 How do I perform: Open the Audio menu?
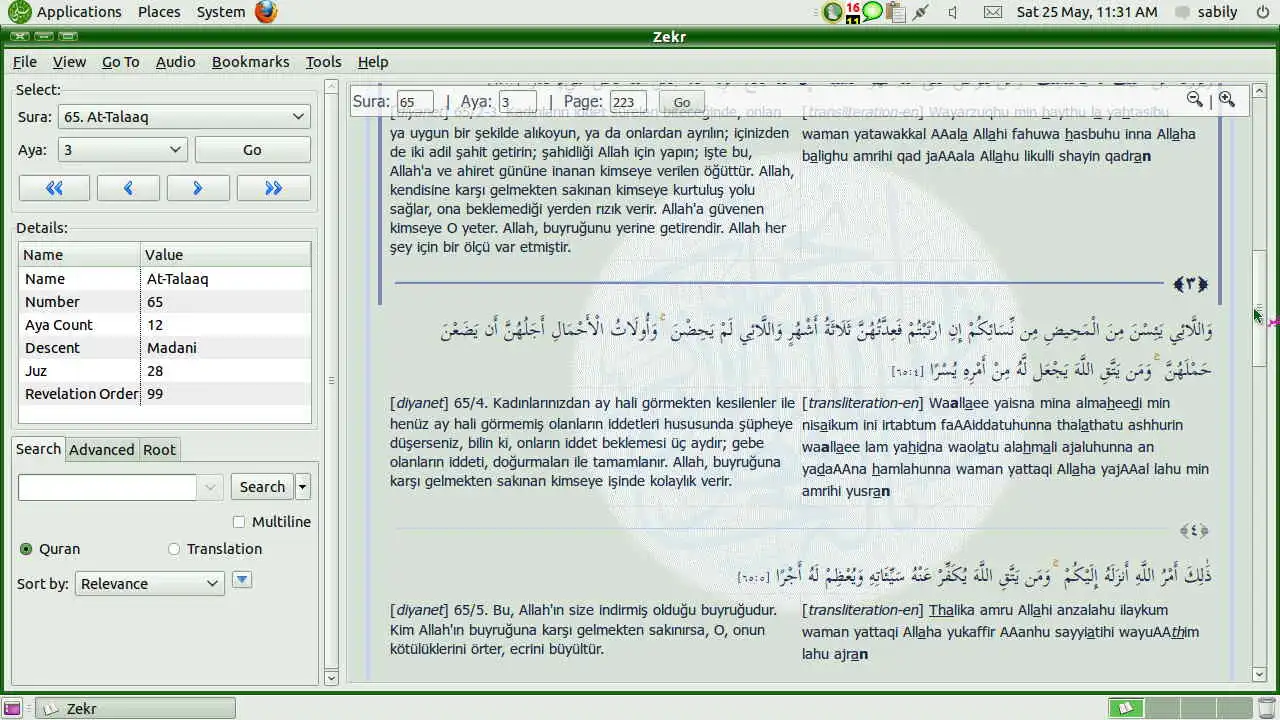point(175,62)
